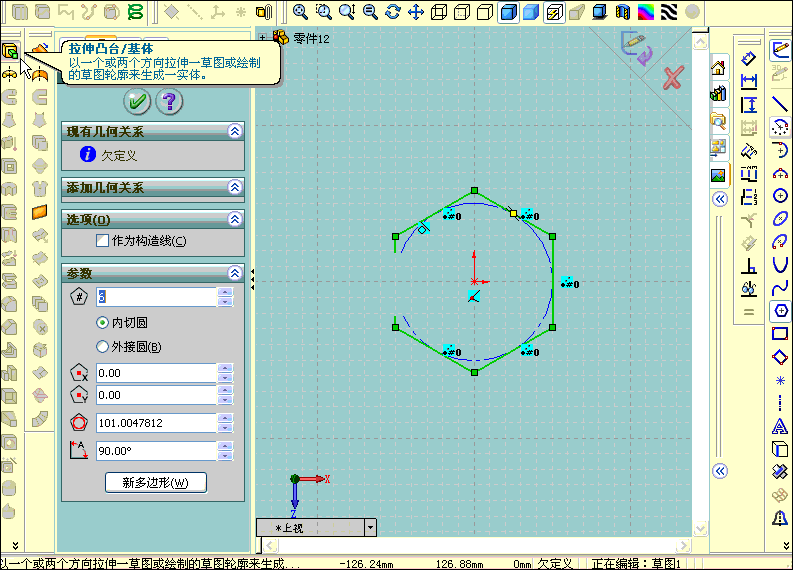Open the picture-icon task pane tab

(x=719, y=176)
